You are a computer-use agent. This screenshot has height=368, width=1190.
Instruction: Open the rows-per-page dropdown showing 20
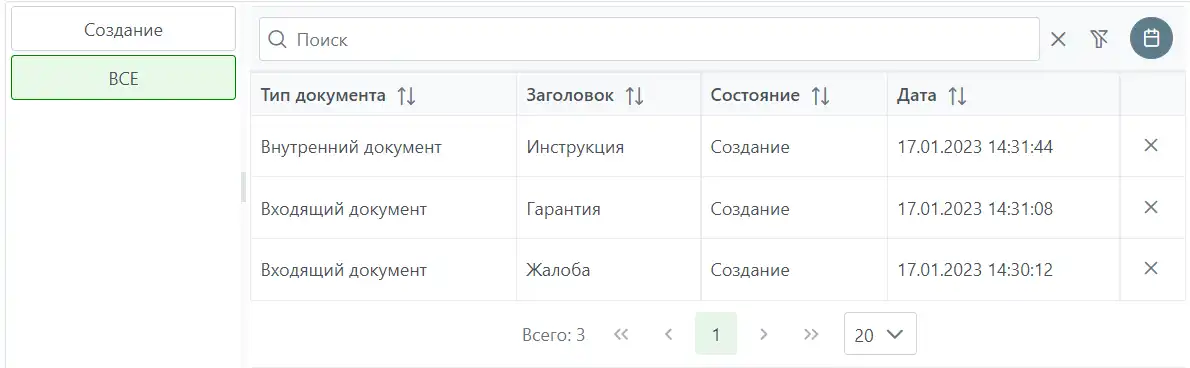(880, 334)
